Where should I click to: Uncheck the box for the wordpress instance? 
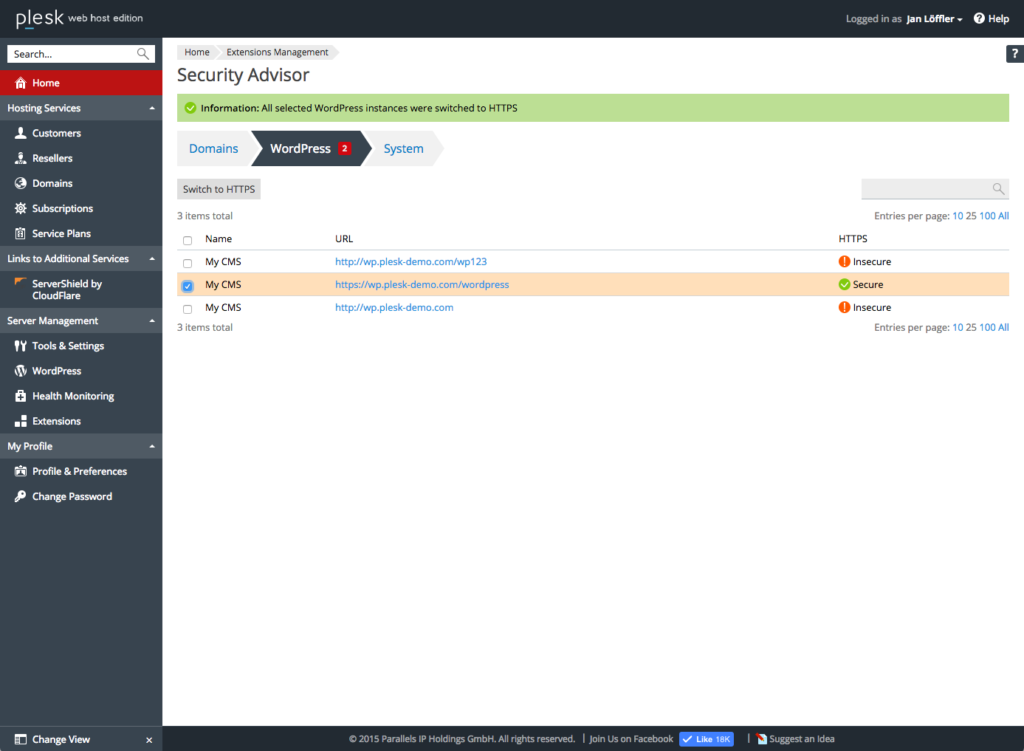(x=187, y=286)
